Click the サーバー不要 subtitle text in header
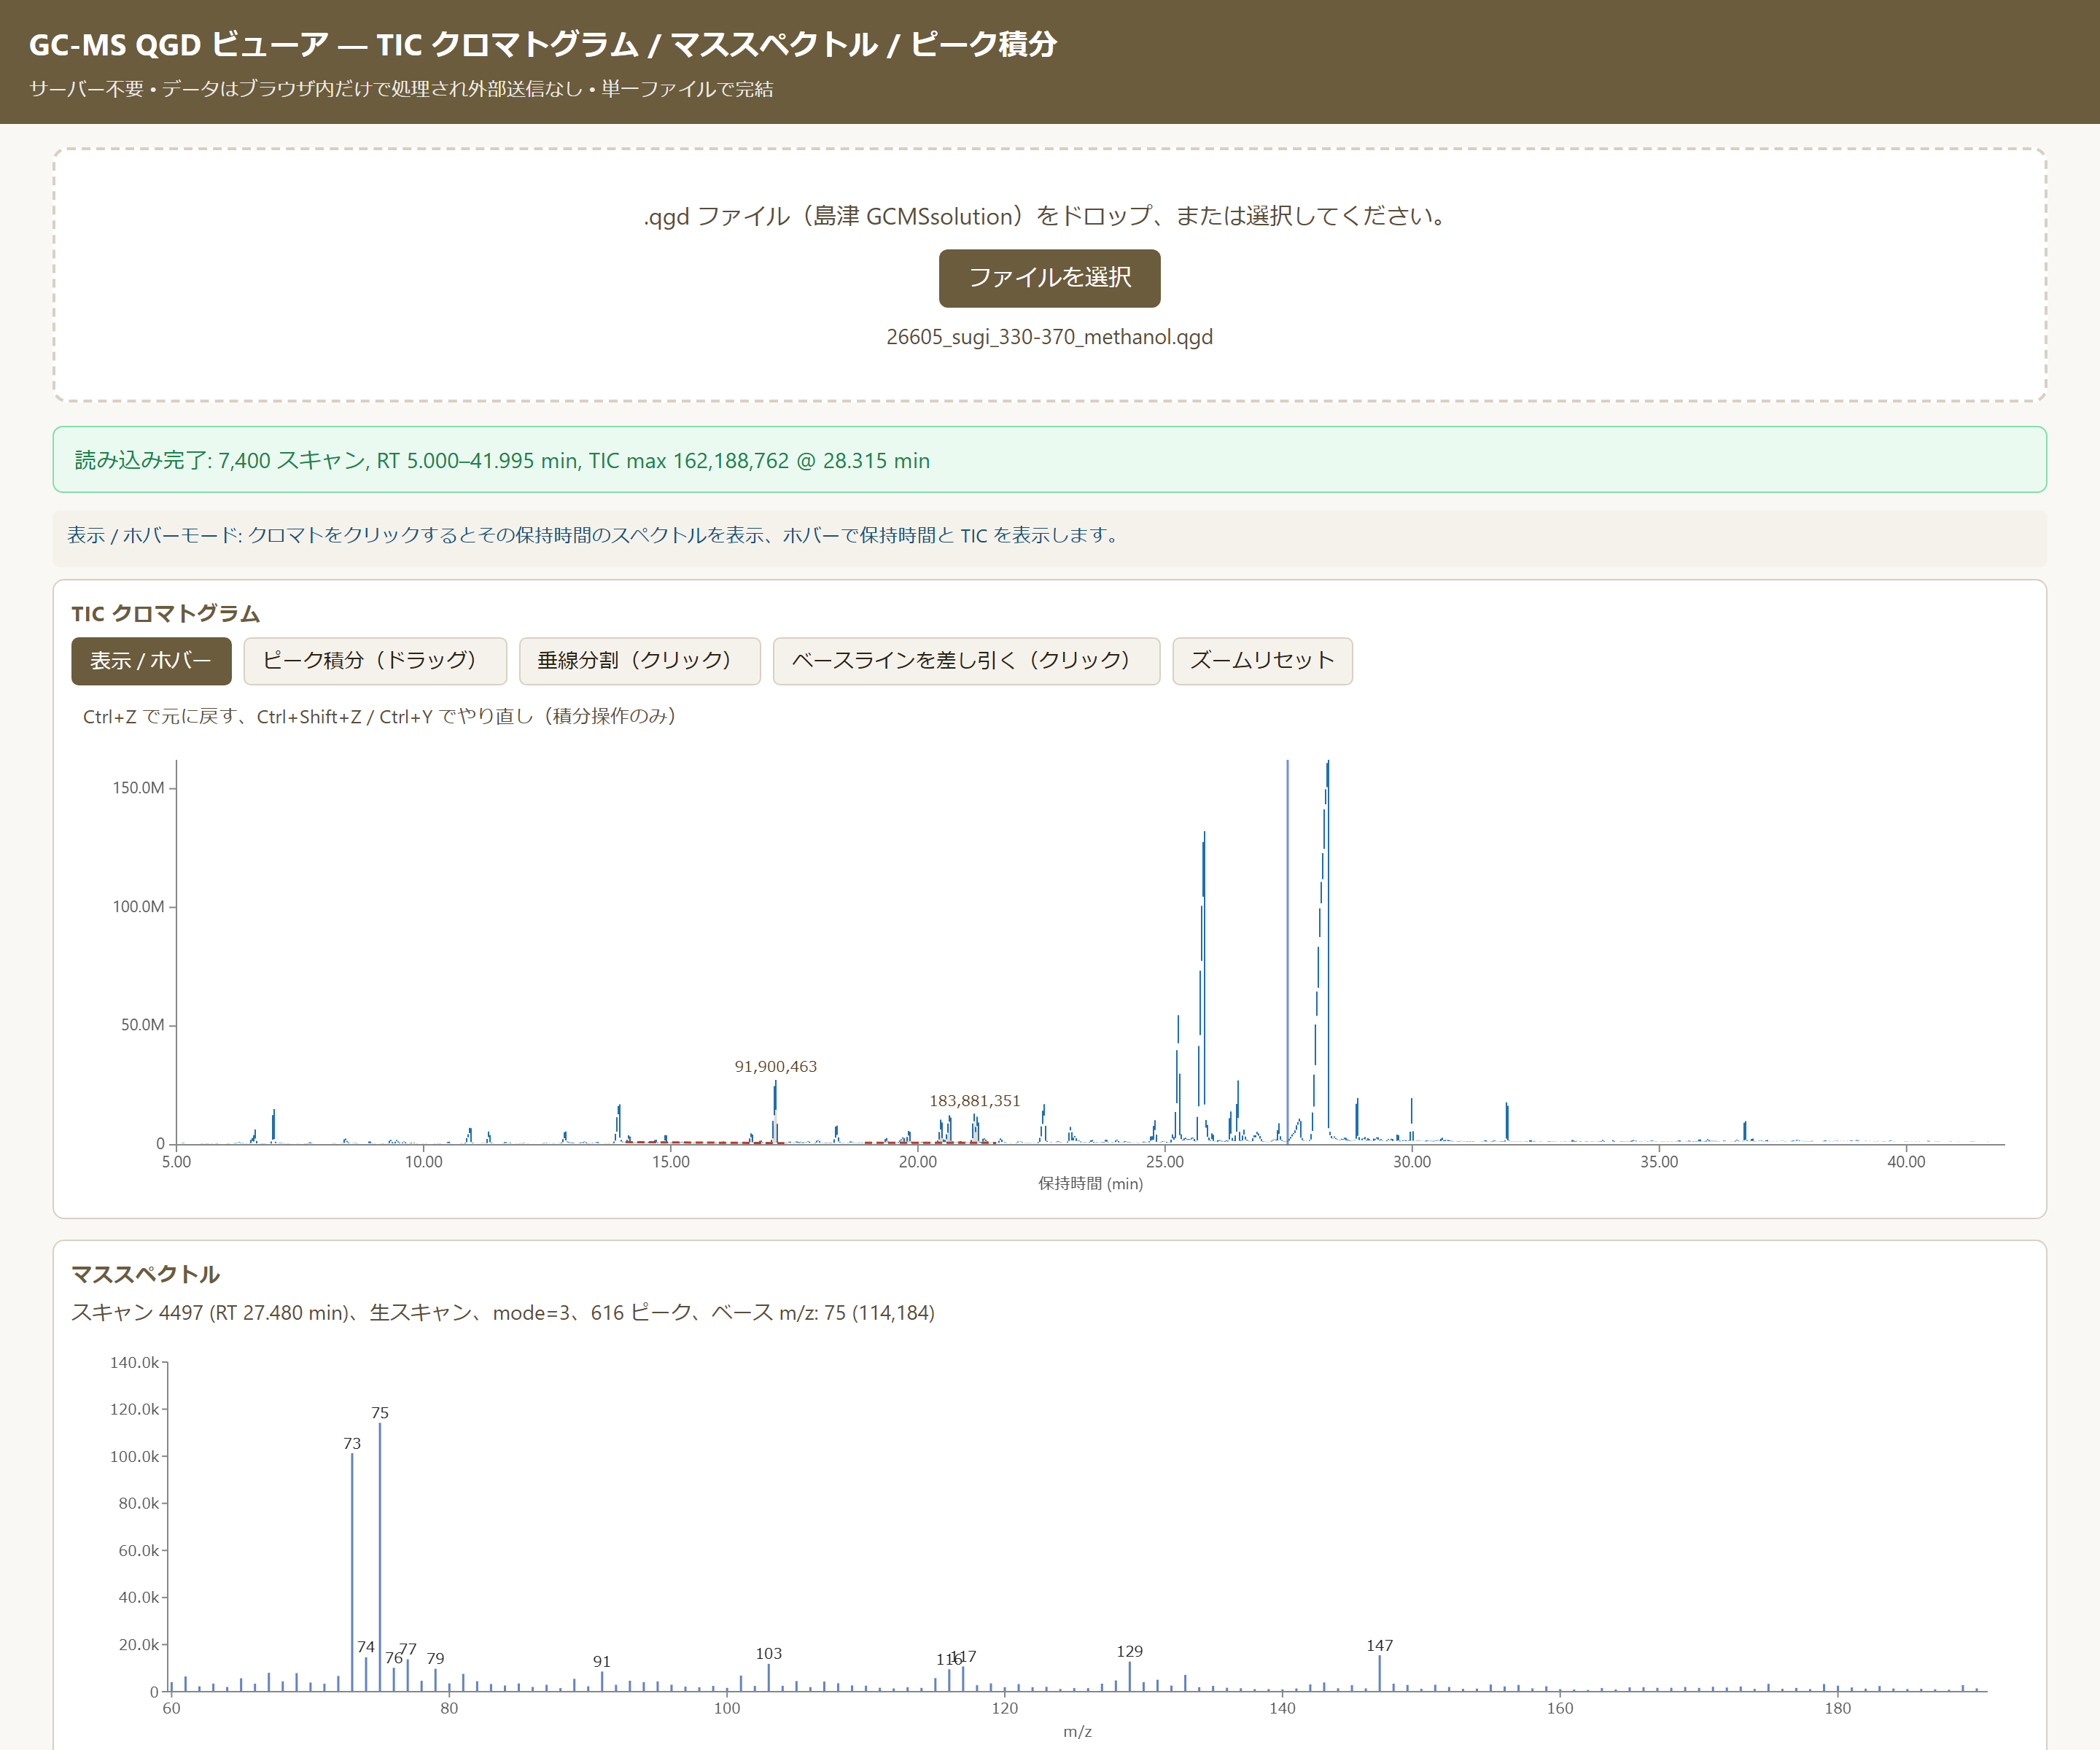This screenshot has height=1750, width=2100. click(x=401, y=89)
